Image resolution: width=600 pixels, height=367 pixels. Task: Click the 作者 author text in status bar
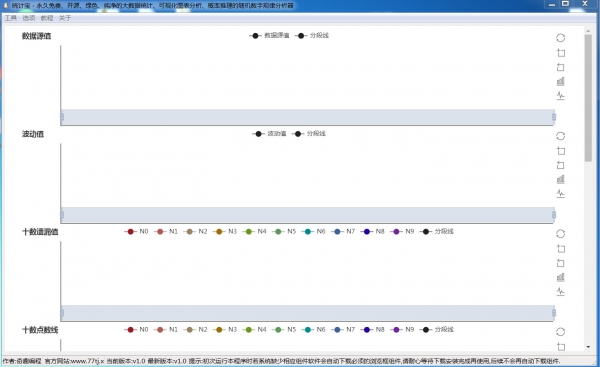pyautogui.click(x=22, y=361)
